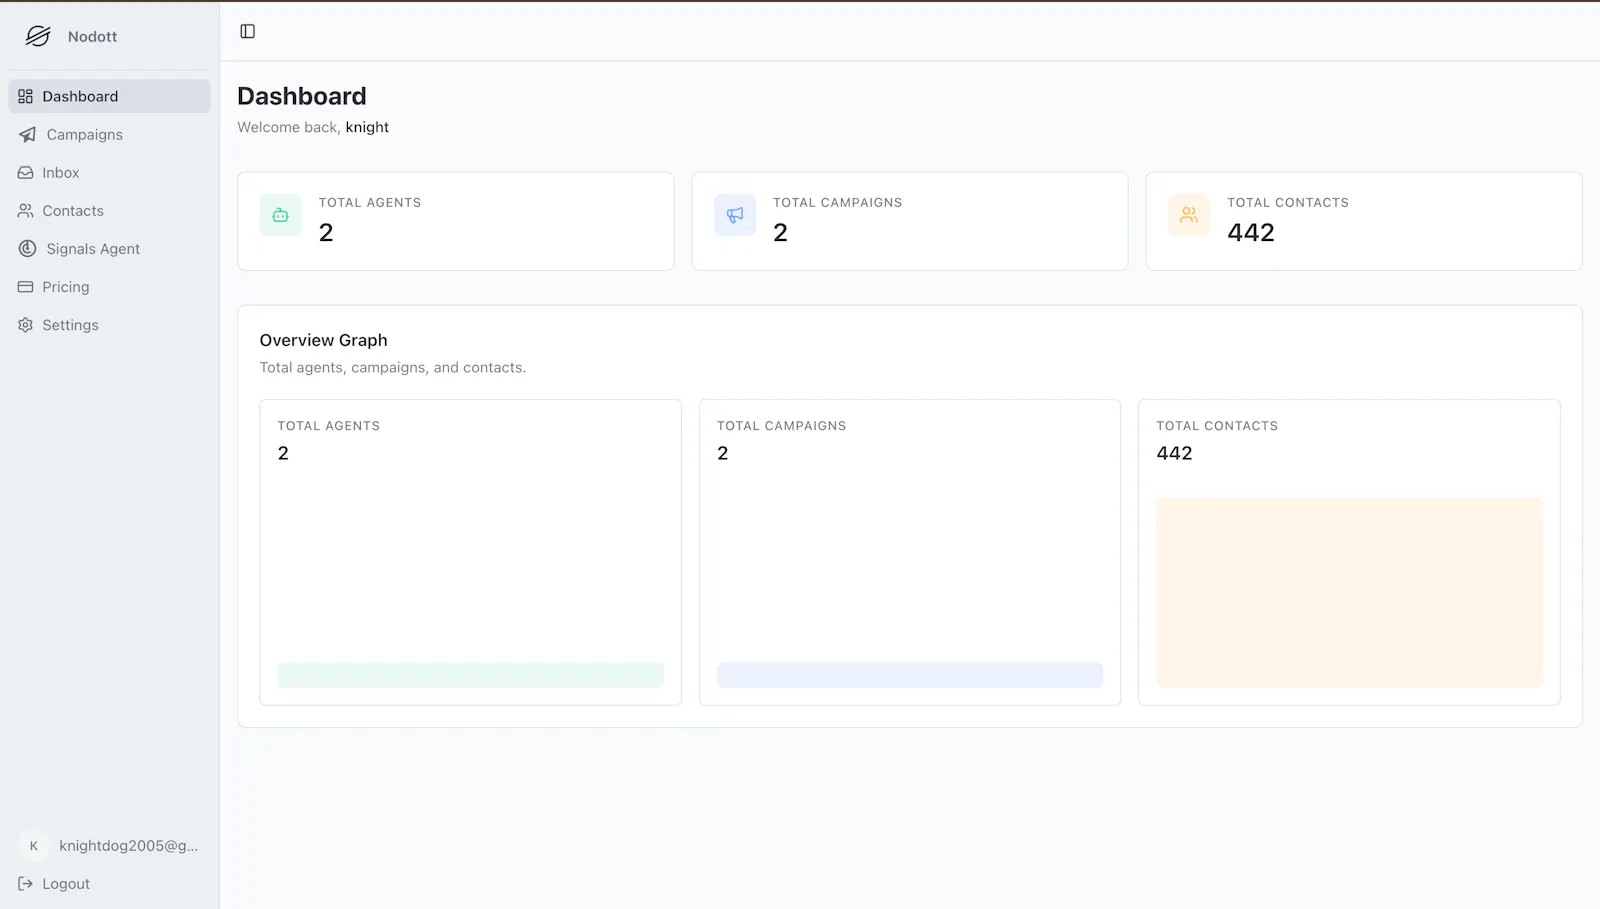Click the green Total Agents graph bar
Viewport: 1600px width, 909px height.
click(x=470, y=675)
